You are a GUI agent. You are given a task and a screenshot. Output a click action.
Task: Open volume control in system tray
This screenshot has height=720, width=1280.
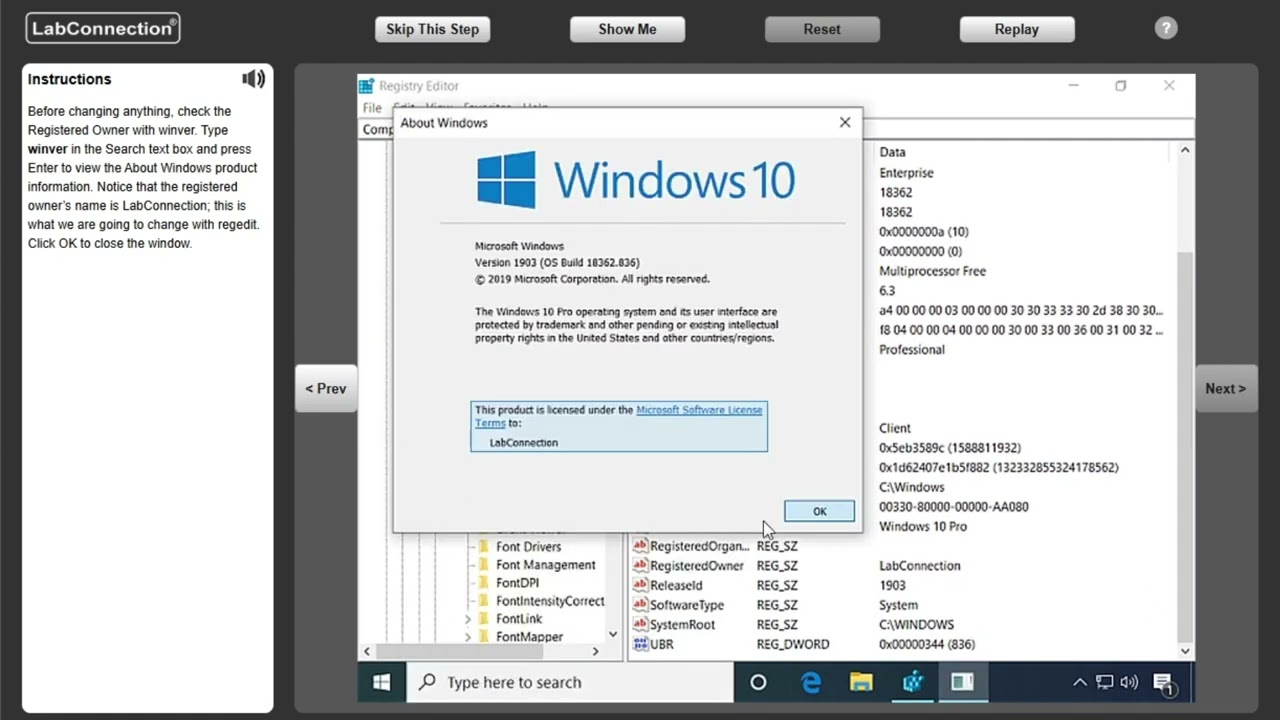(x=1130, y=682)
